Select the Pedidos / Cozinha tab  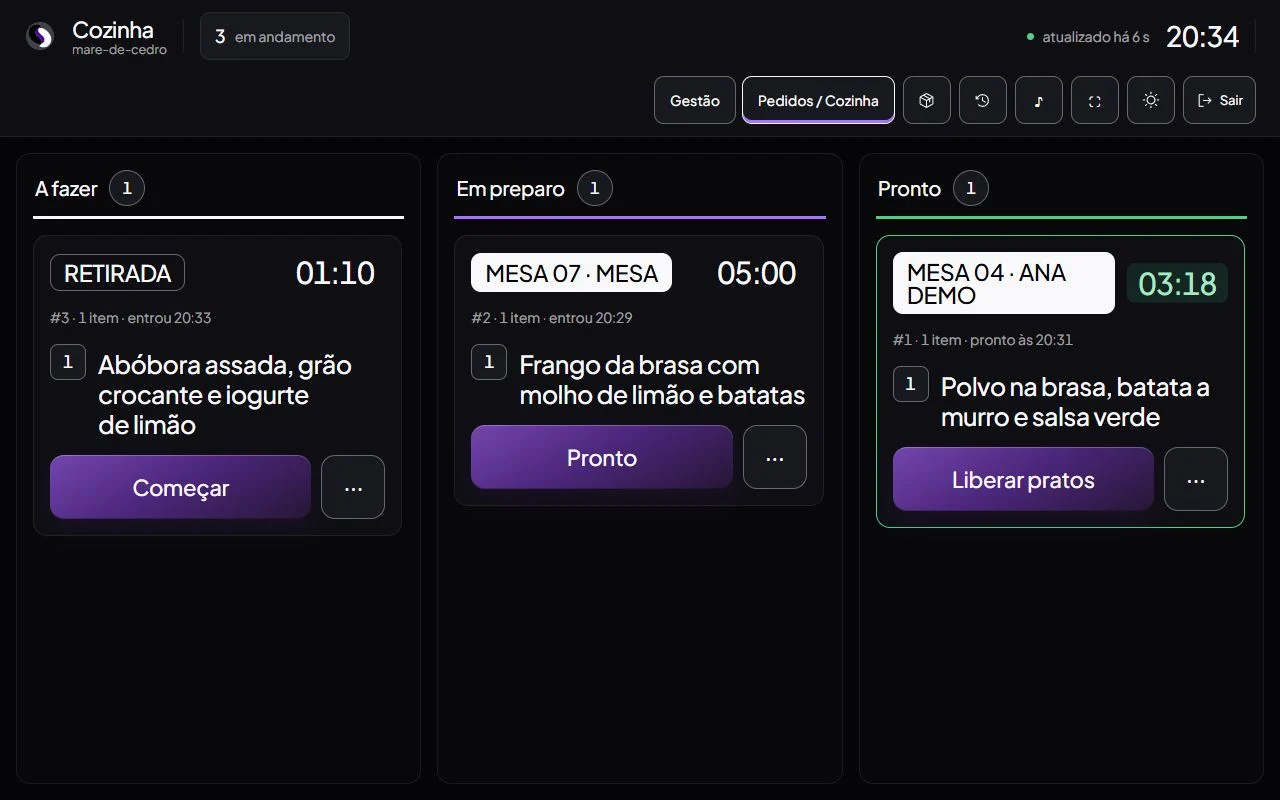818,100
